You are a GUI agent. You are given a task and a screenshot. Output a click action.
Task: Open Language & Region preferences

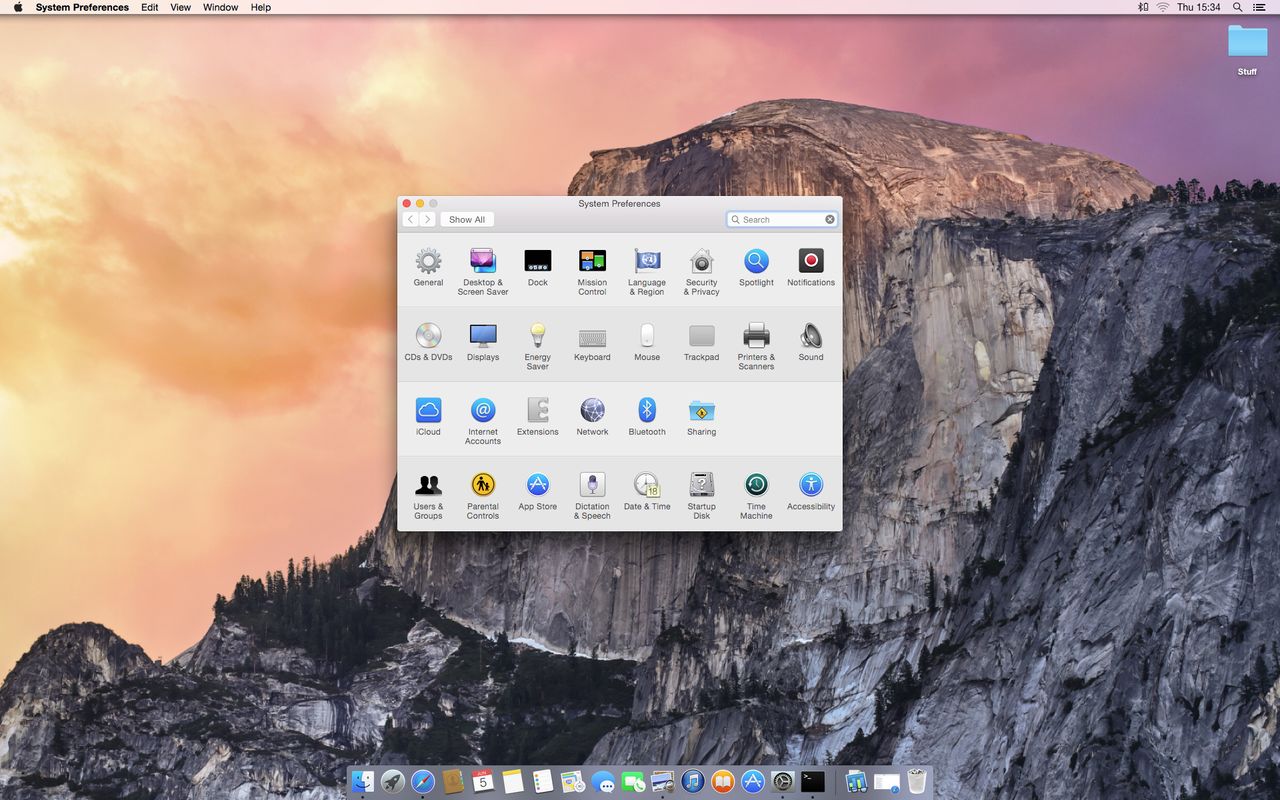pos(647,271)
